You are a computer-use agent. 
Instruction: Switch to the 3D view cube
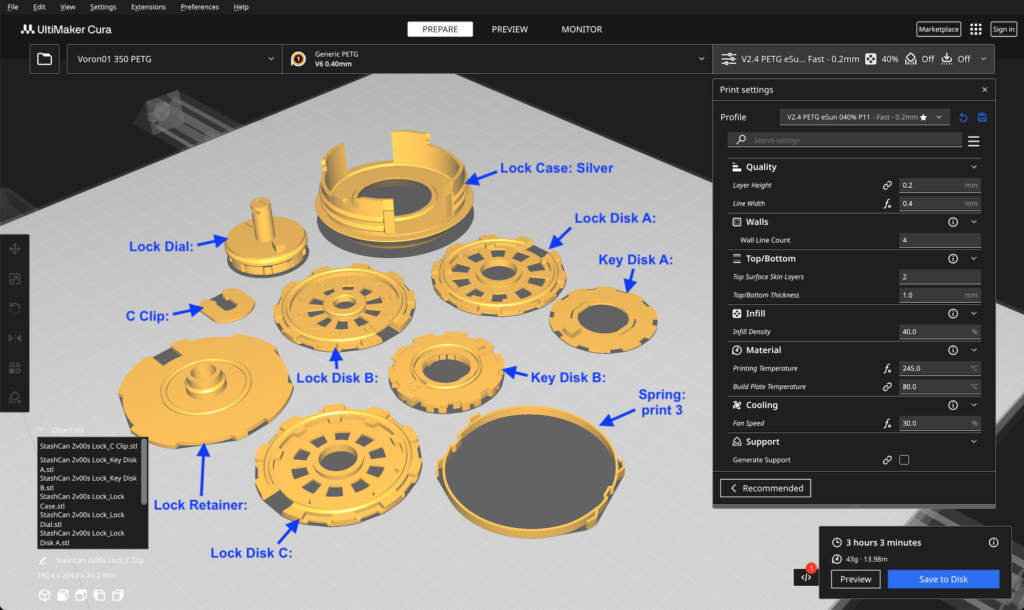(44, 595)
